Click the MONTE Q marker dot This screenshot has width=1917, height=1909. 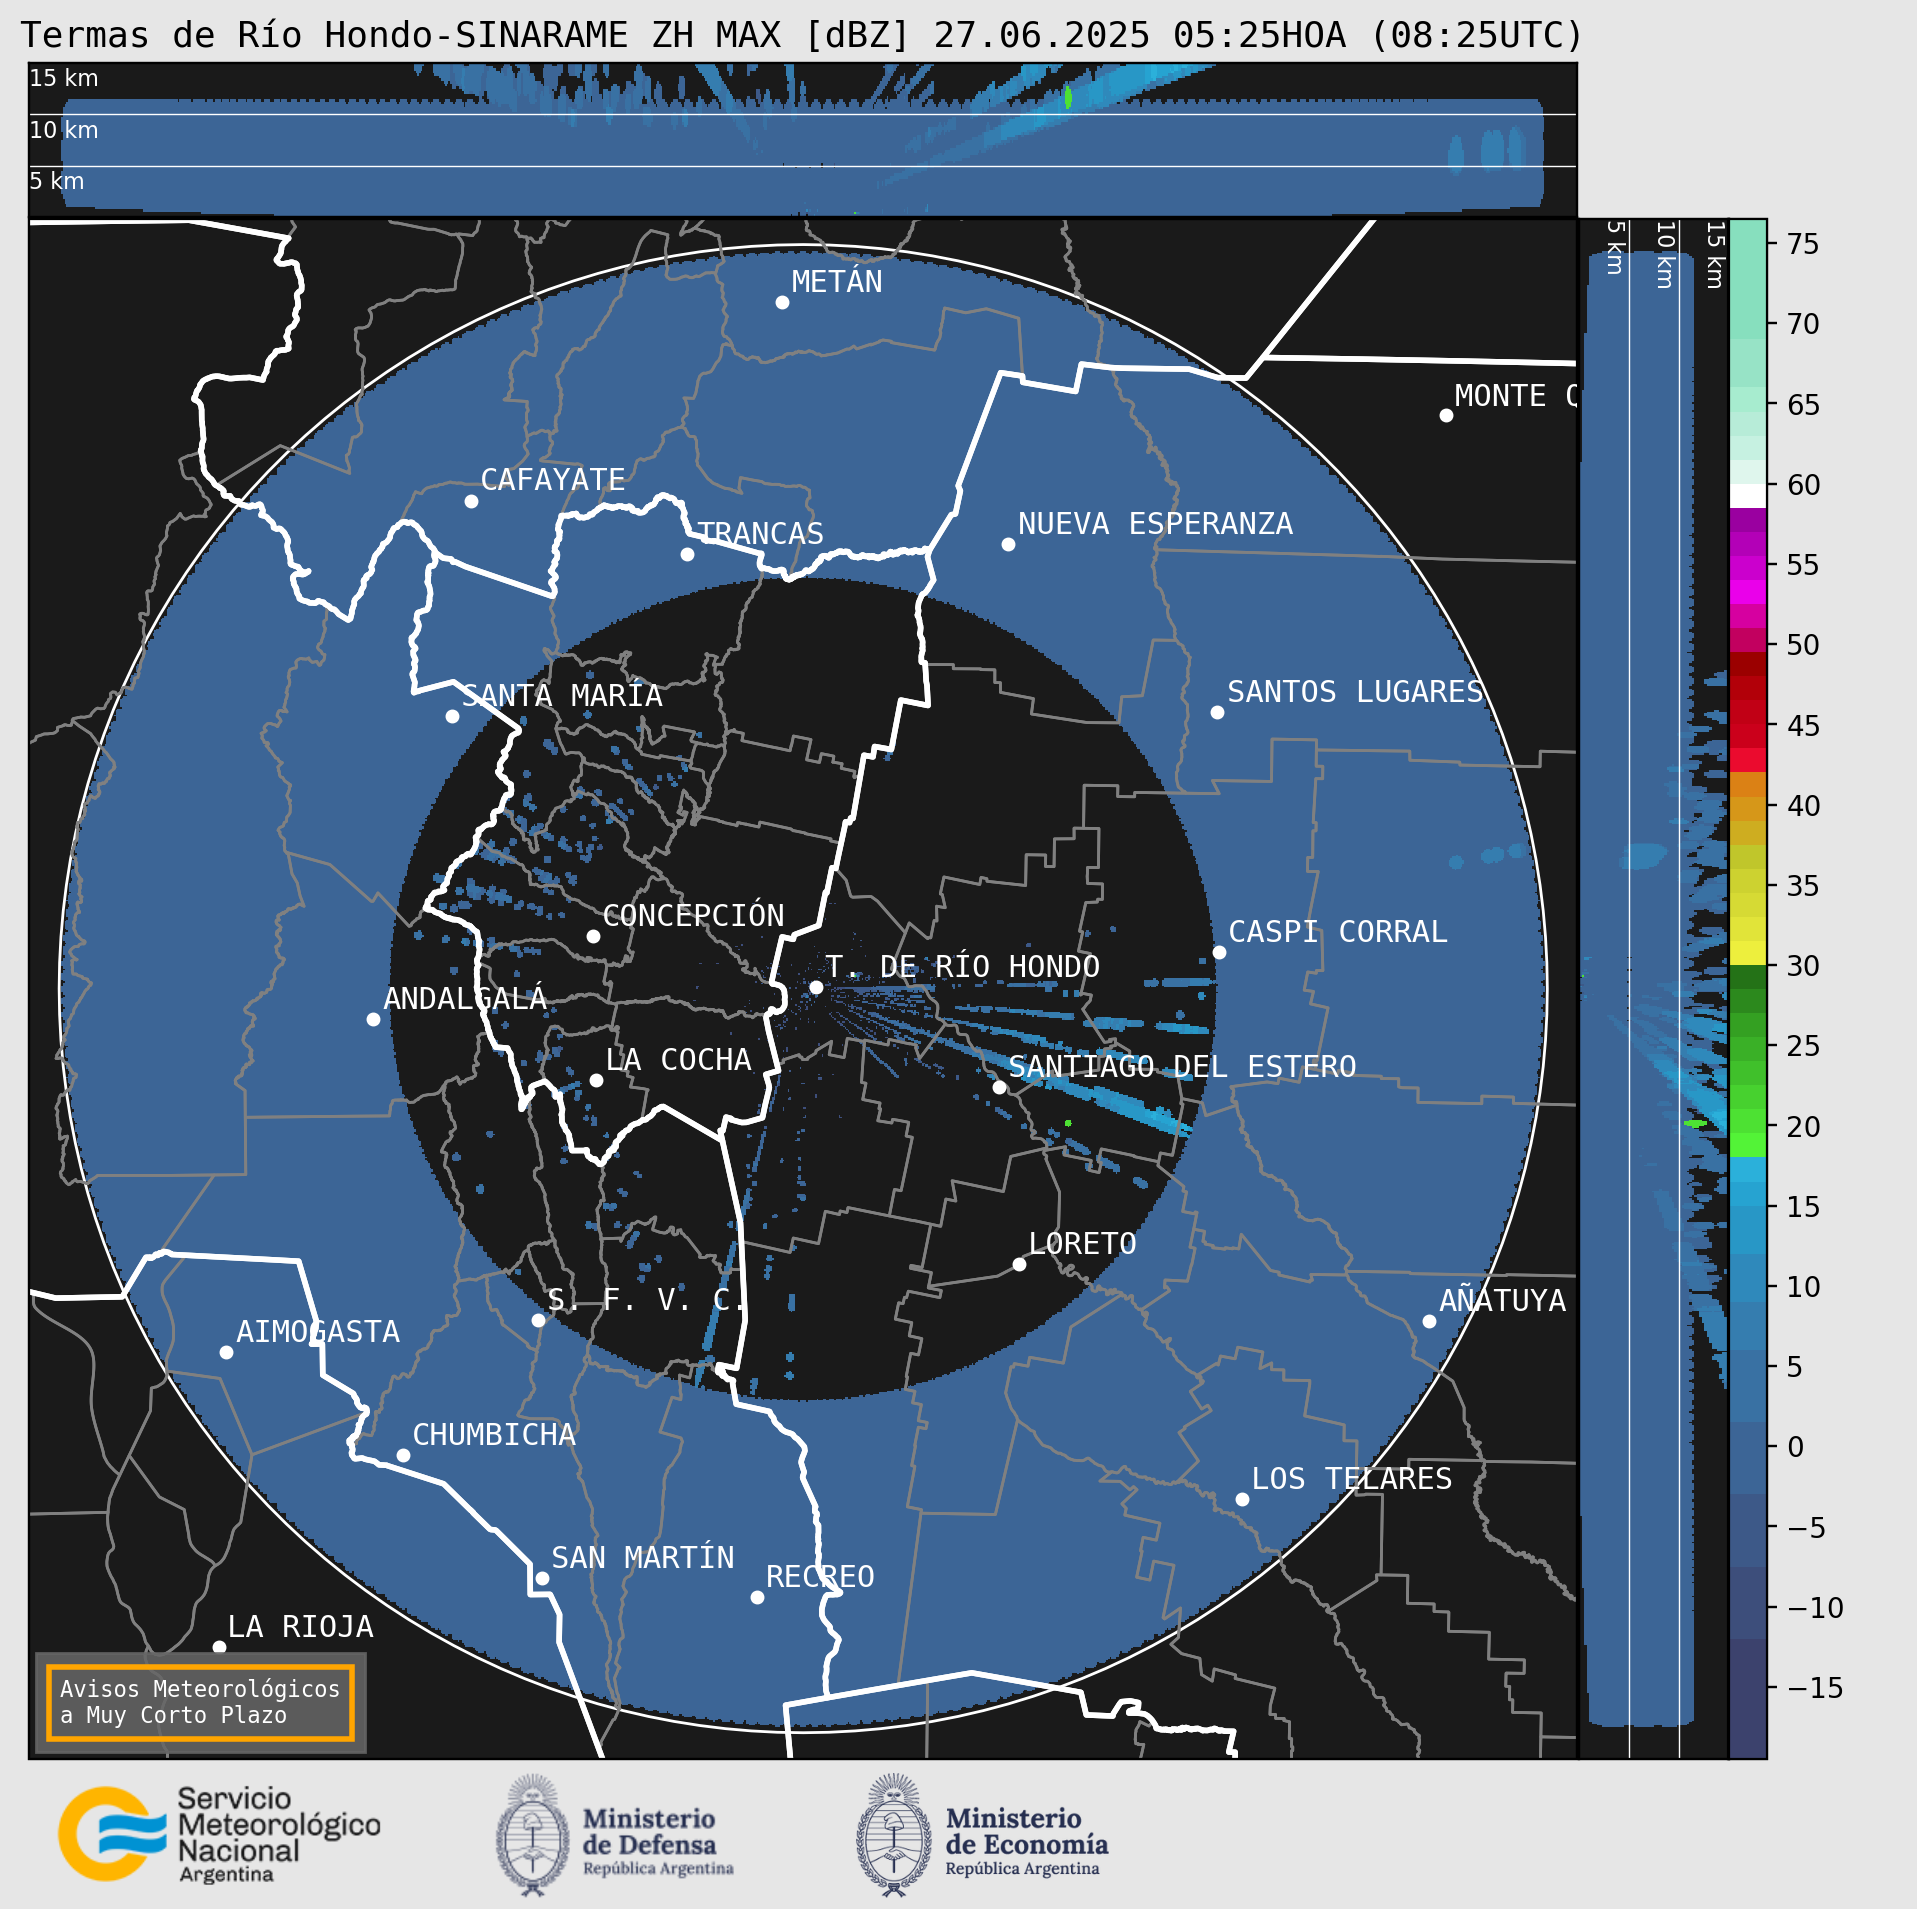pos(1446,415)
